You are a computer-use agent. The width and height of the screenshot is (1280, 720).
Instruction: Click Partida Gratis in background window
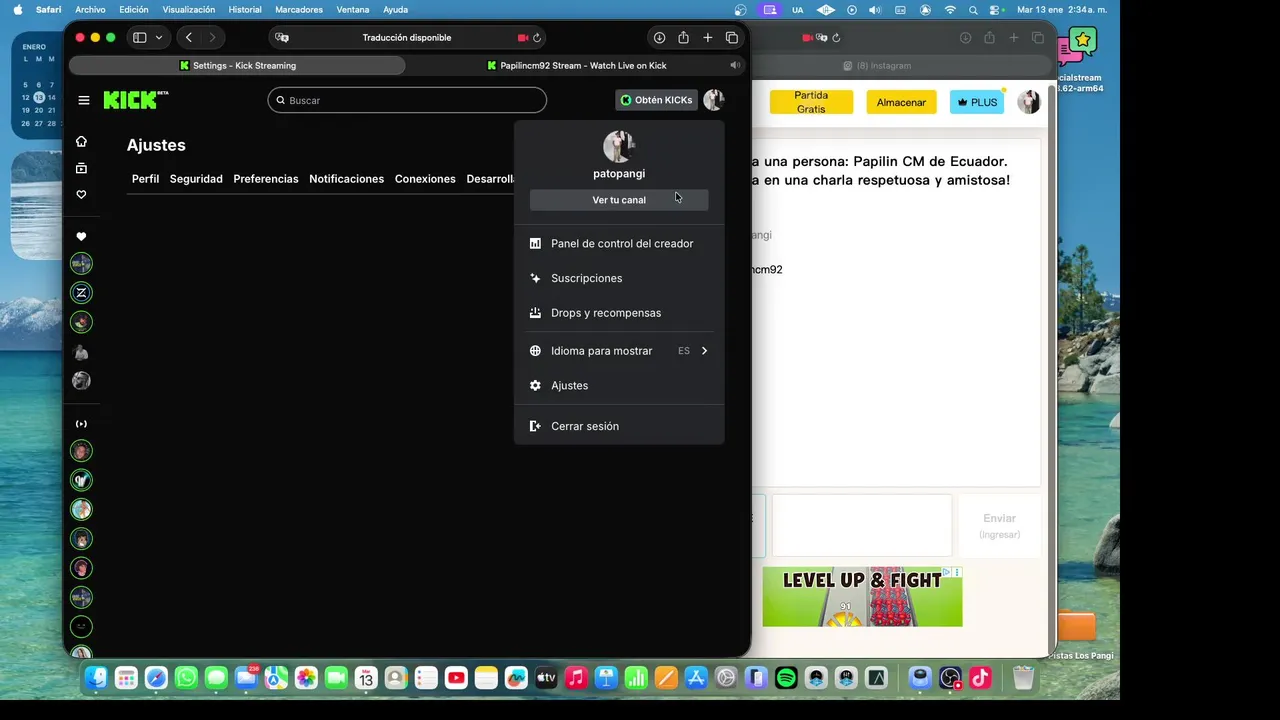click(x=811, y=102)
